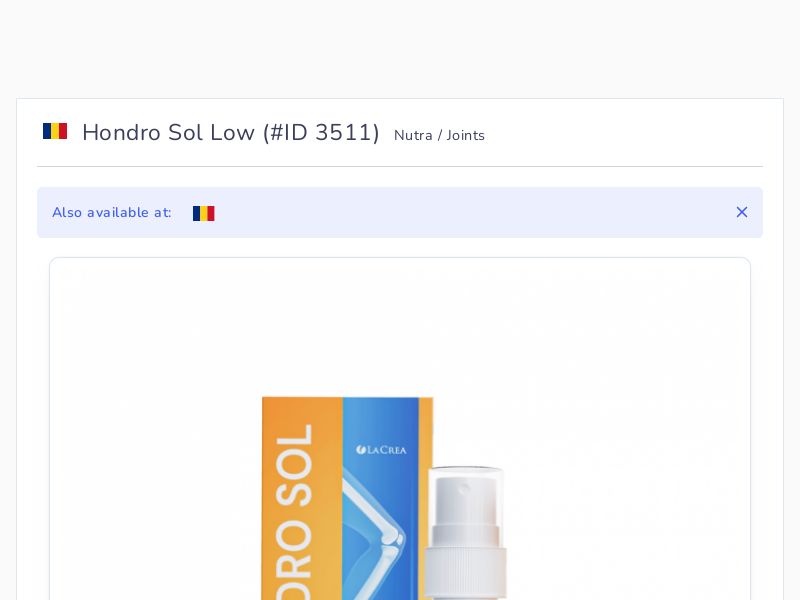Click the Joints subcategory text
The image size is (800, 600).
tap(465, 135)
